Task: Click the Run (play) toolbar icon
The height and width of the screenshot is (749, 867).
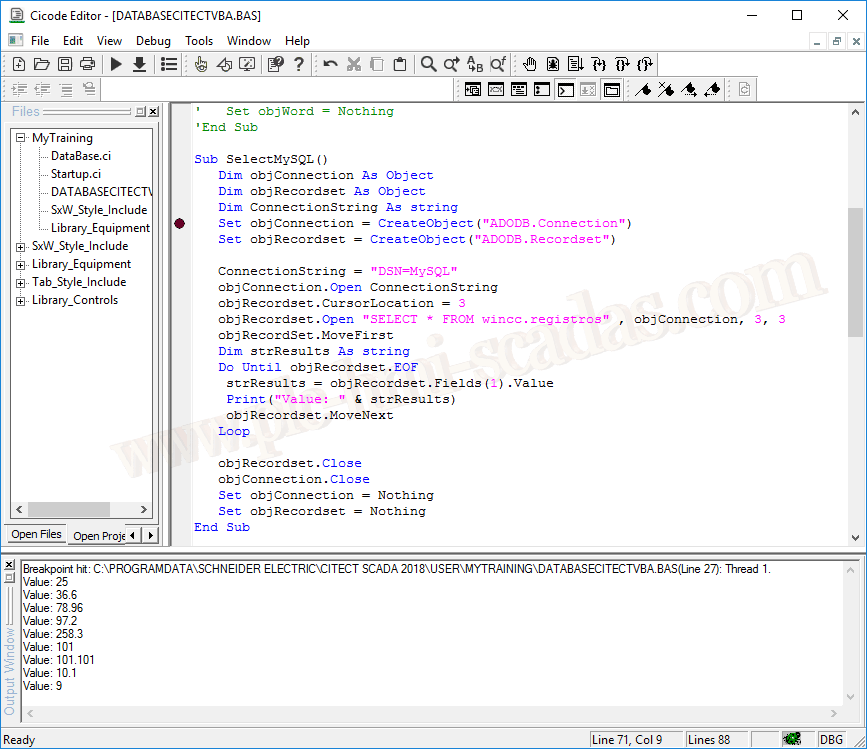Action: click(116, 64)
